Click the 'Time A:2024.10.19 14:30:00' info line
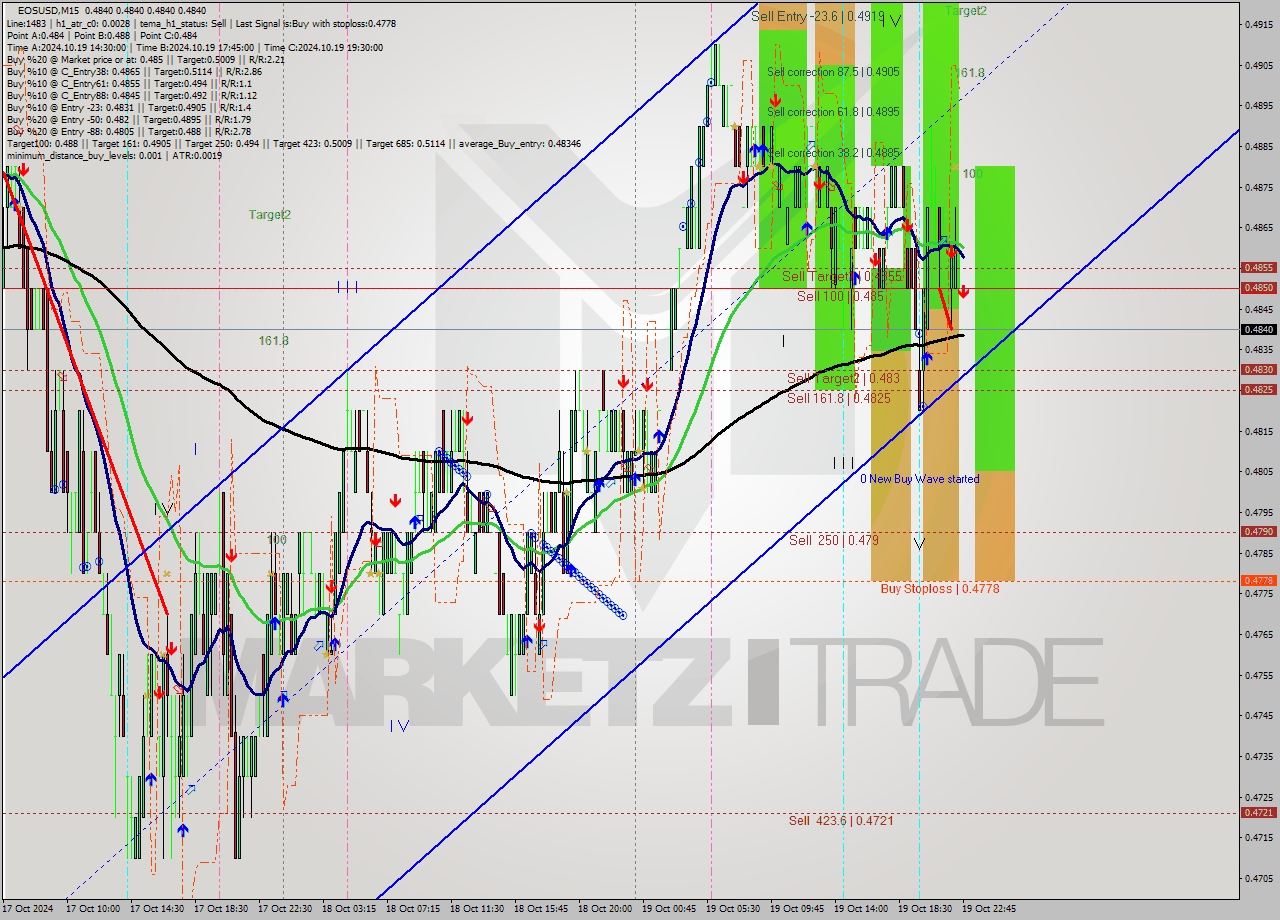The height and width of the screenshot is (920, 1280). (194, 47)
